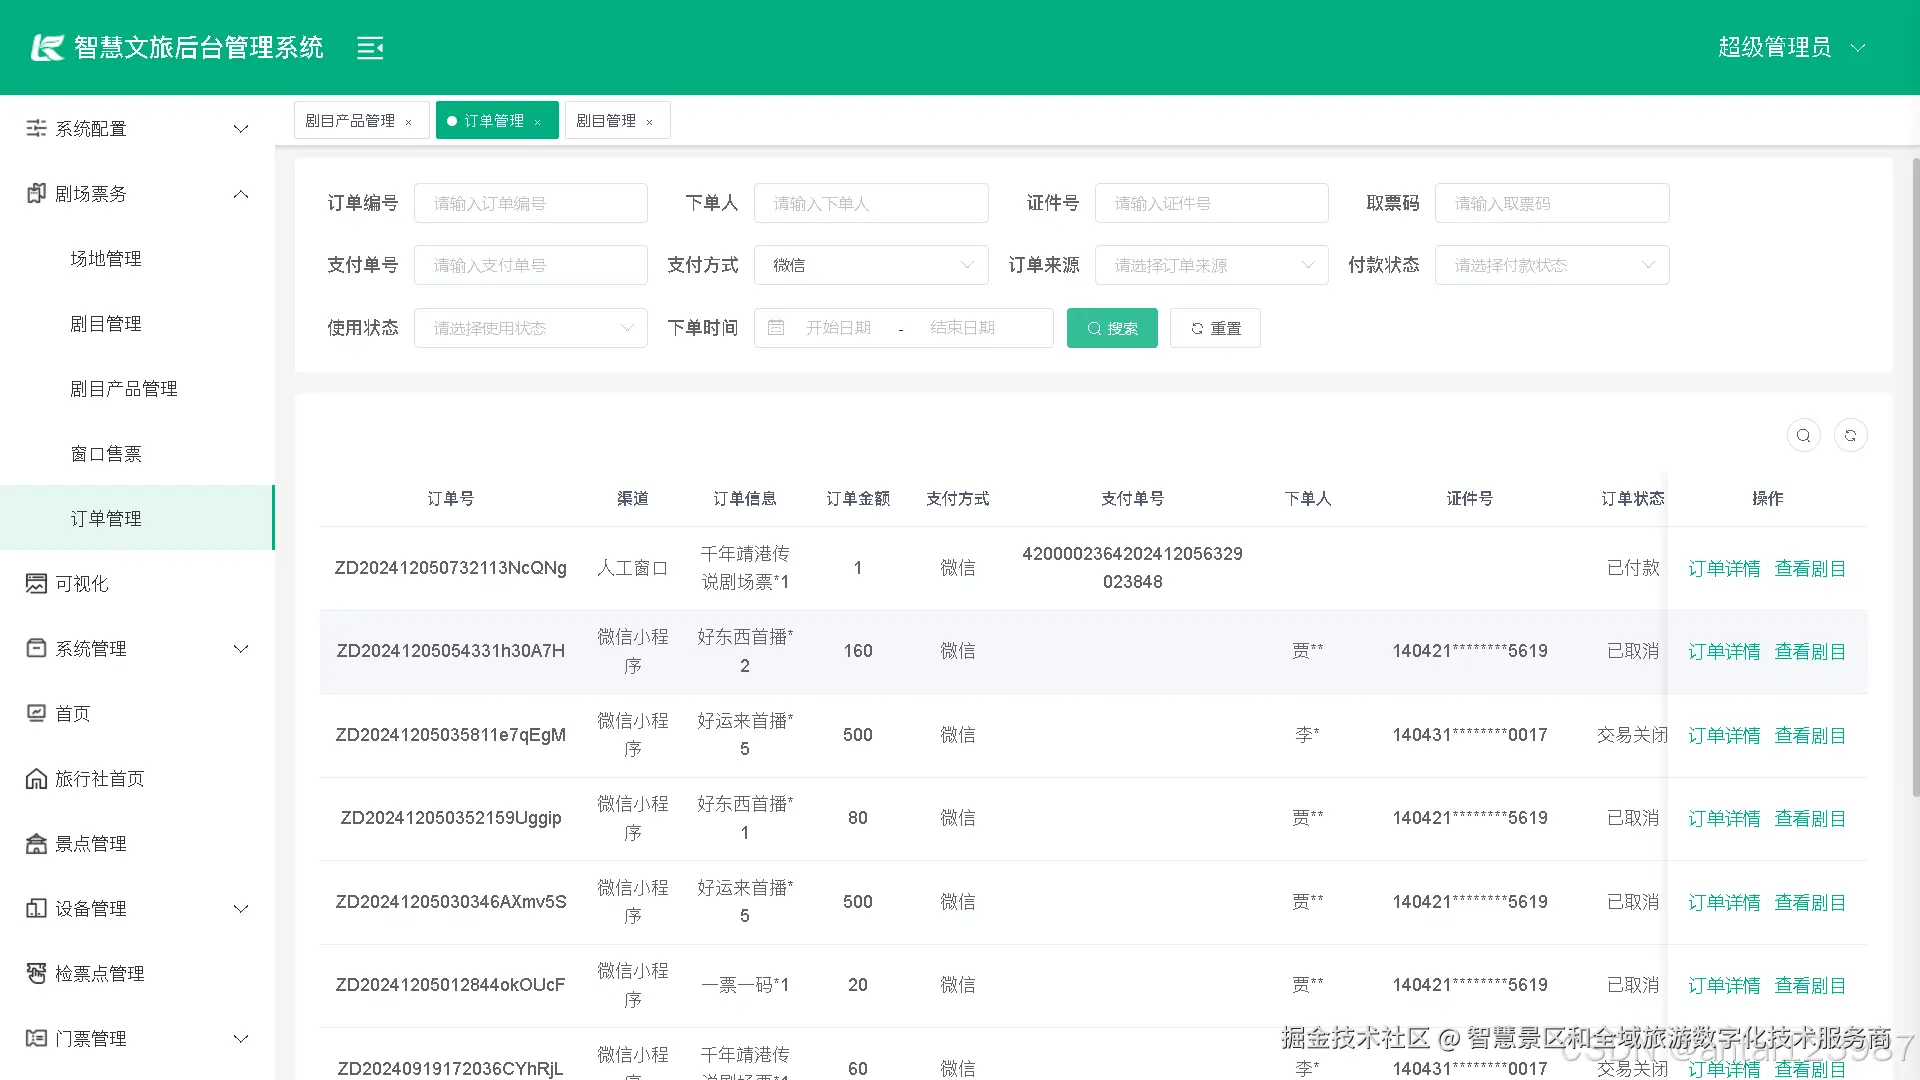Select 窗口售票 in the sidebar

tap(106, 454)
